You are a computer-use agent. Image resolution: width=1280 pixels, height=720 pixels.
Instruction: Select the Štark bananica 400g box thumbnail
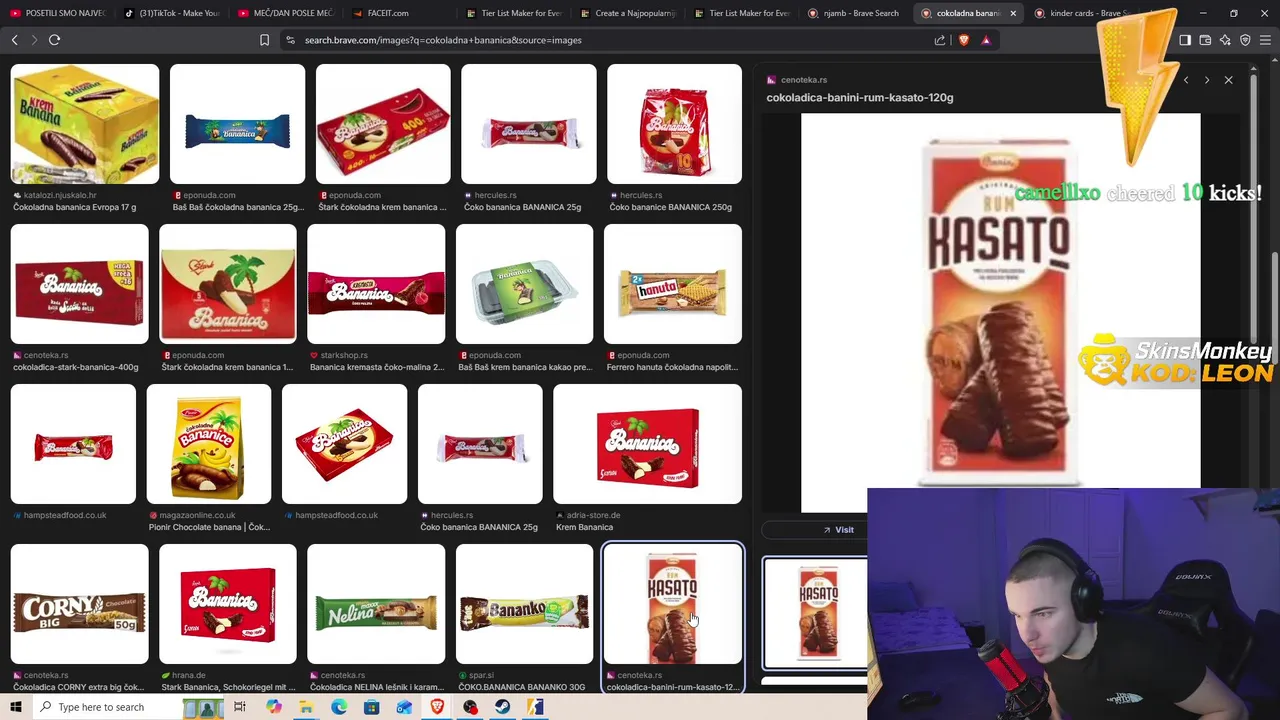(x=383, y=124)
